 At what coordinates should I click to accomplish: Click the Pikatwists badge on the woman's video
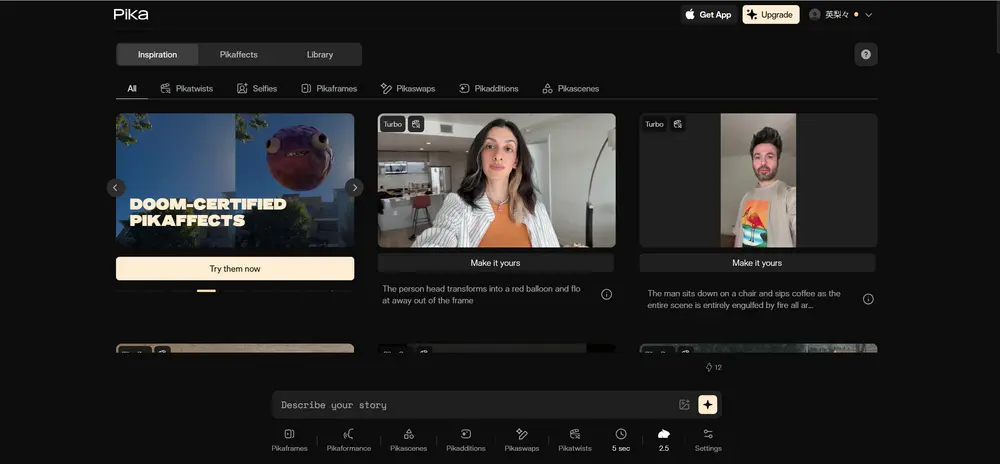[x=416, y=124]
